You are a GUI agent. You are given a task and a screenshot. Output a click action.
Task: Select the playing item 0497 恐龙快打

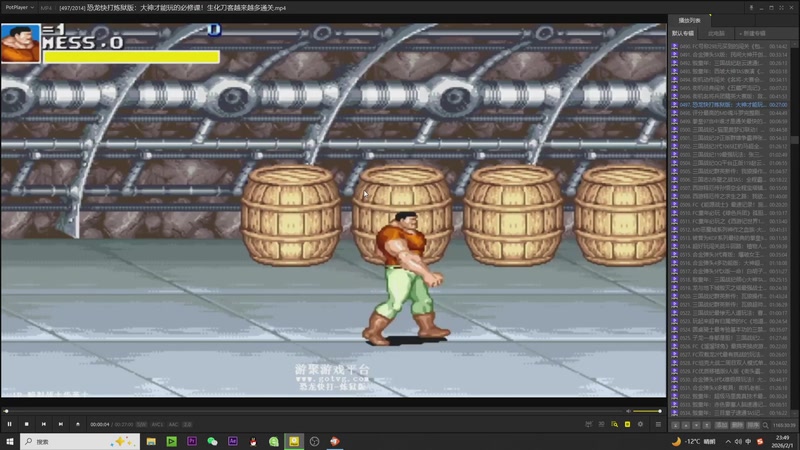(x=730, y=105)
